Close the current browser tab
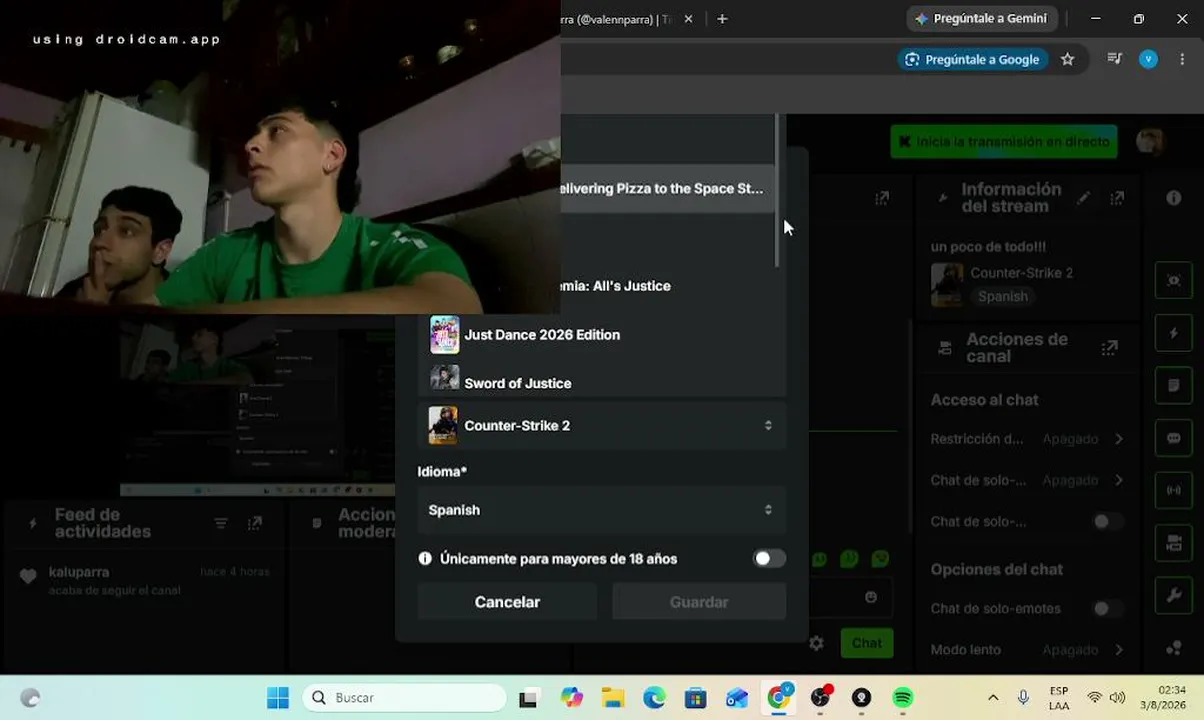1204x720 pixels. pos(688,19)
